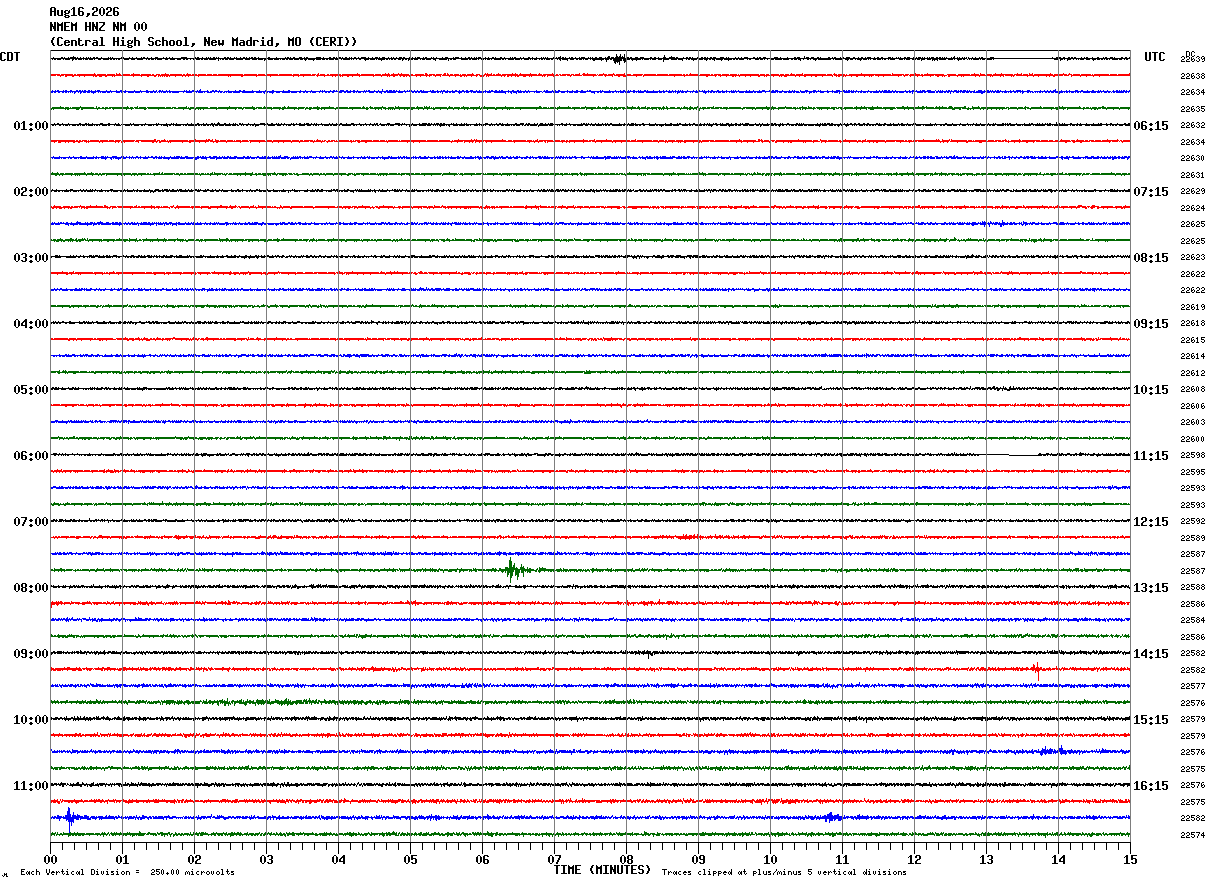Click the TIME (MINUTES) axis label
This screenshot has height=886, width=1210.
pyautogui.click(x=602, y=870)
